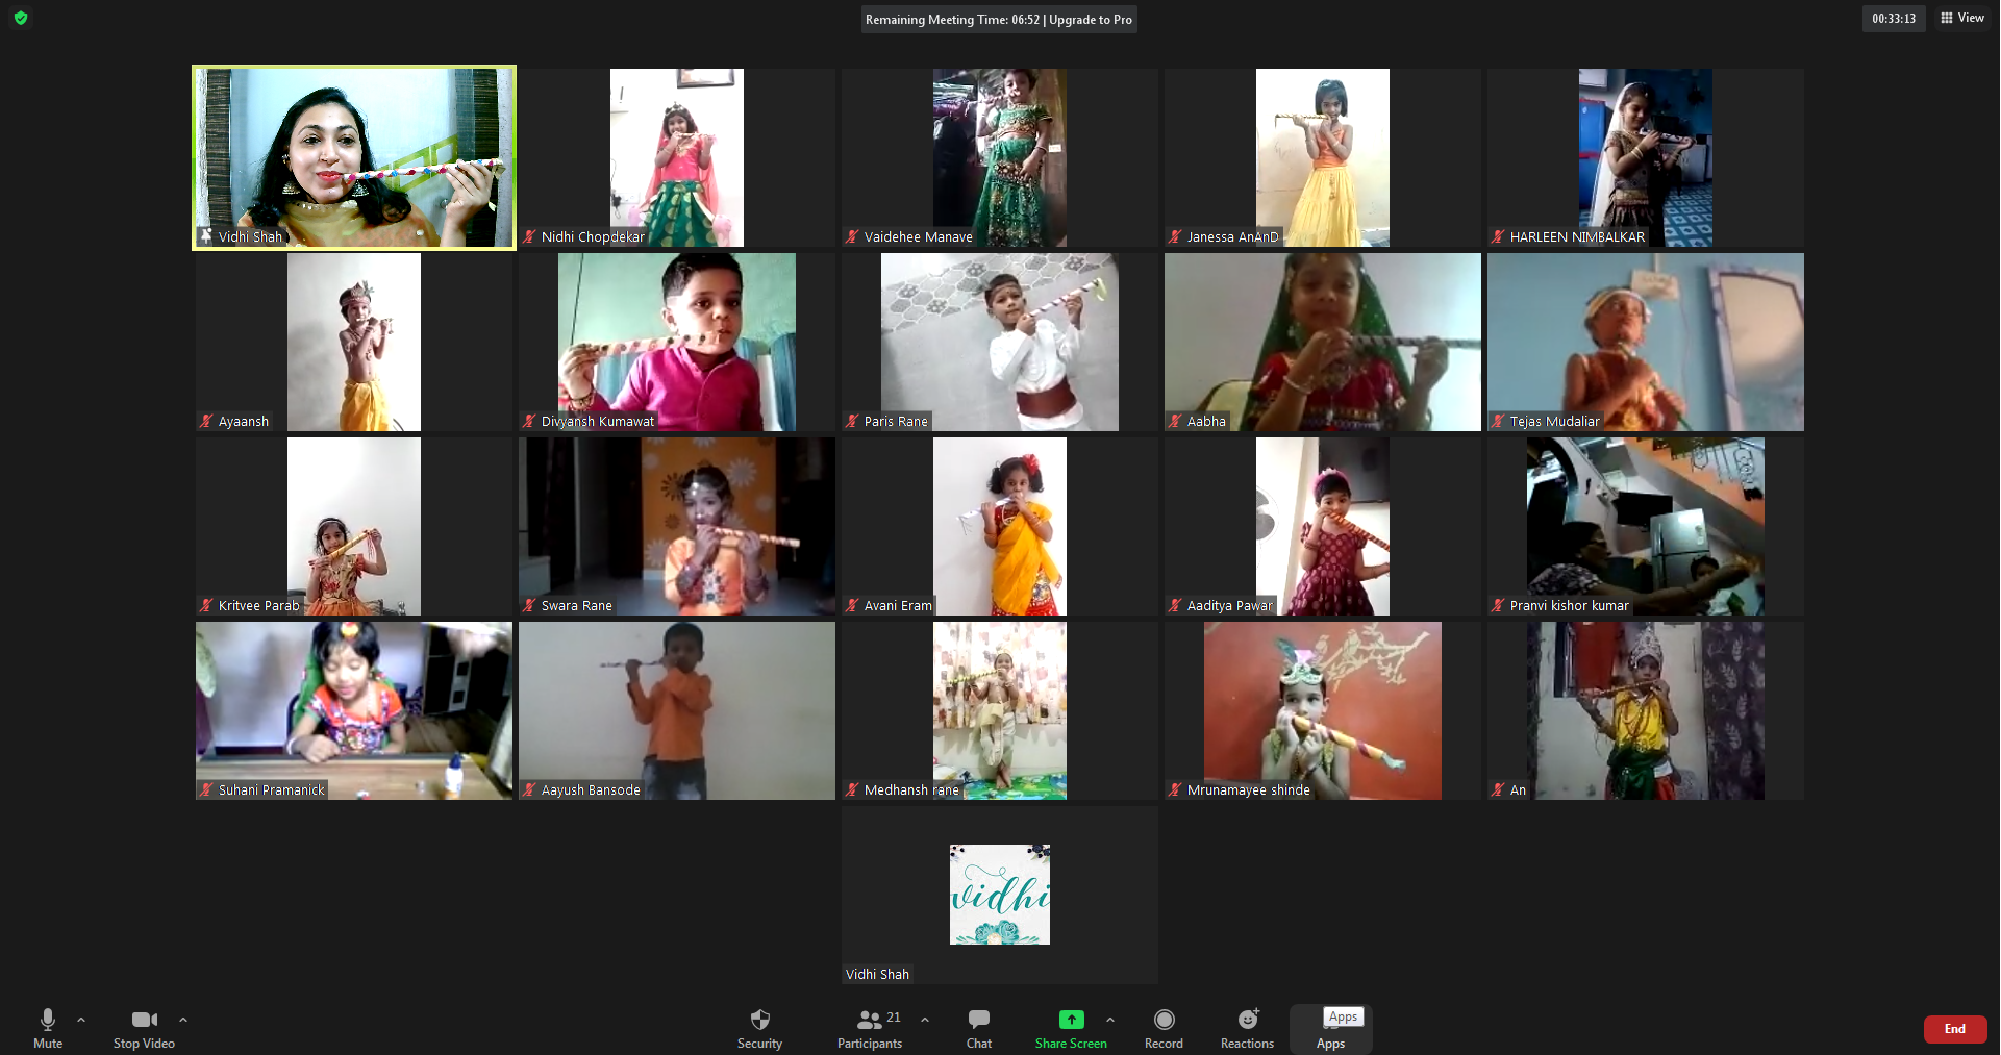Open the Chat panel
The image size is (2001, 1055).
[x=979, y=1028]
